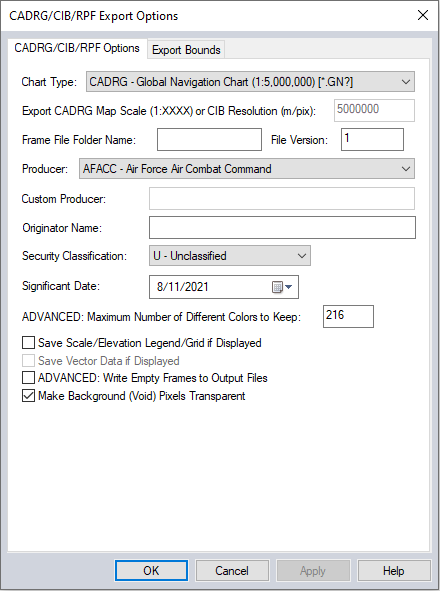This screenshot has height=591, width=440.
Task: Open the Producer dropdown list
Action: pos(247,168)
